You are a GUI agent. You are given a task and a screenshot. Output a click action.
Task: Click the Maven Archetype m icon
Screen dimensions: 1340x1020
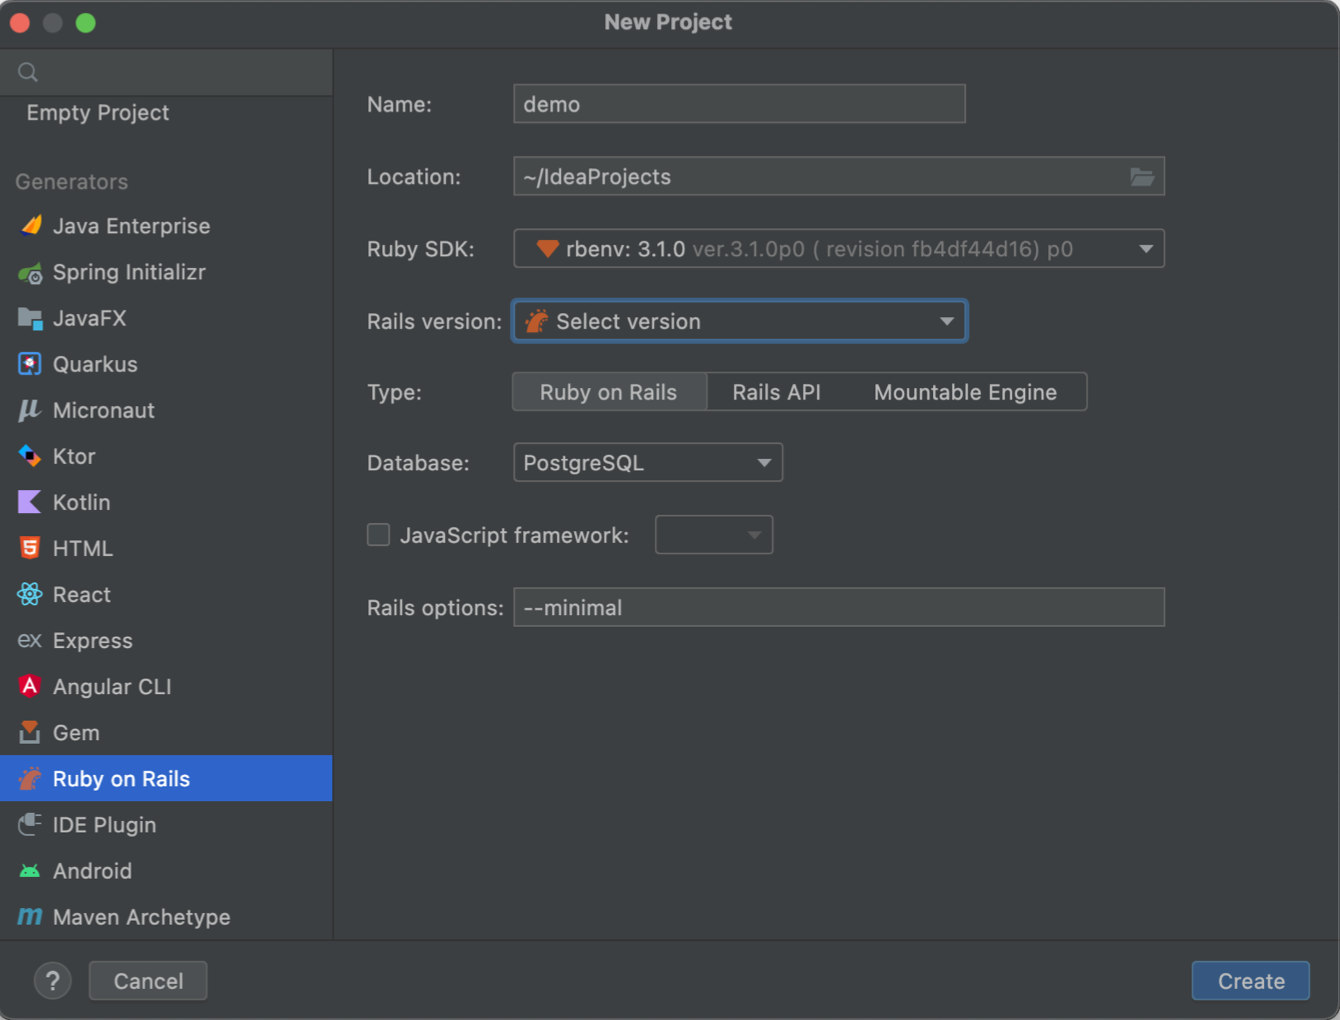click(x=30, y=916)
